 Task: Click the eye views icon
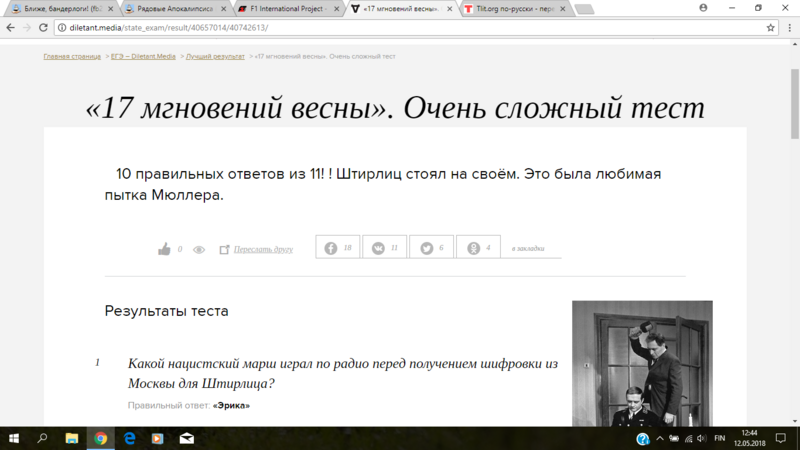pyautogui.click(x=199, y=249)
